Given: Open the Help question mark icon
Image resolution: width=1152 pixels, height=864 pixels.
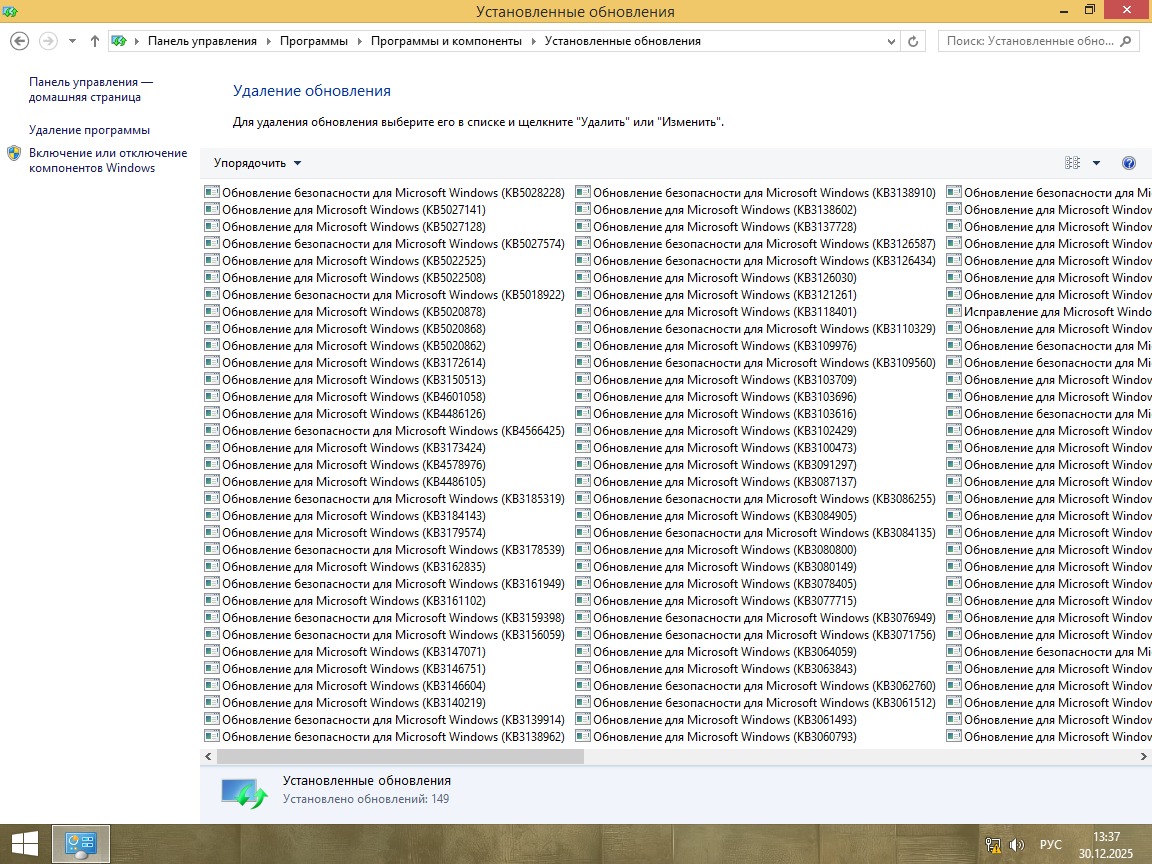Looking at the screenshot, I should click(x=1129, y=163).
